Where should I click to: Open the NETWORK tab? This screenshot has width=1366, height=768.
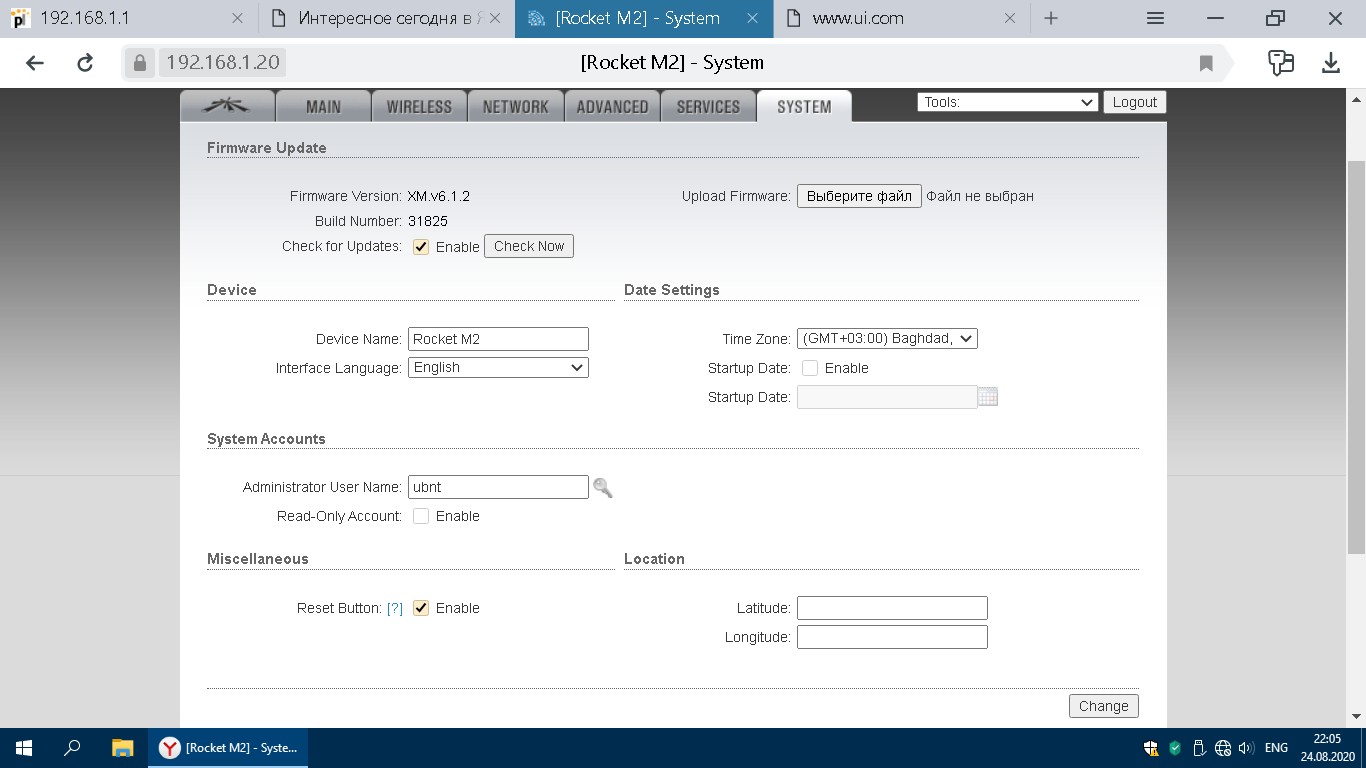pyautogui.click(x=515, y=106)
